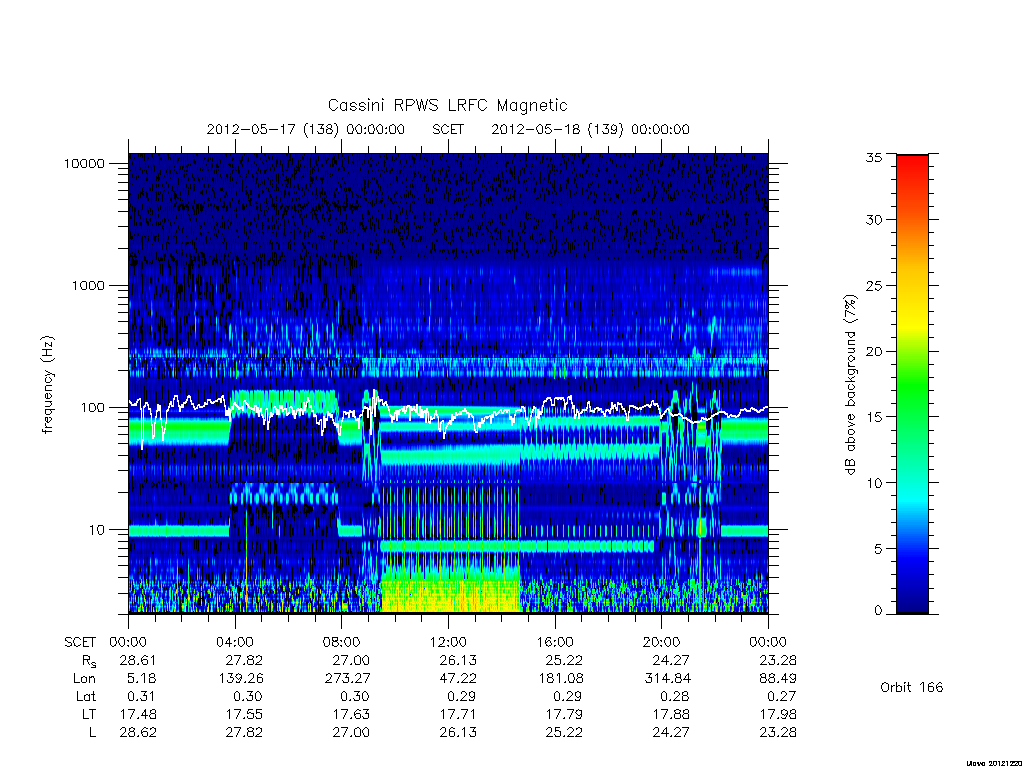Viewport: 1024px width, 768px height.
Task: Click the Lon value 273.27
Action: pyautogui.click(x=347, y=679)
